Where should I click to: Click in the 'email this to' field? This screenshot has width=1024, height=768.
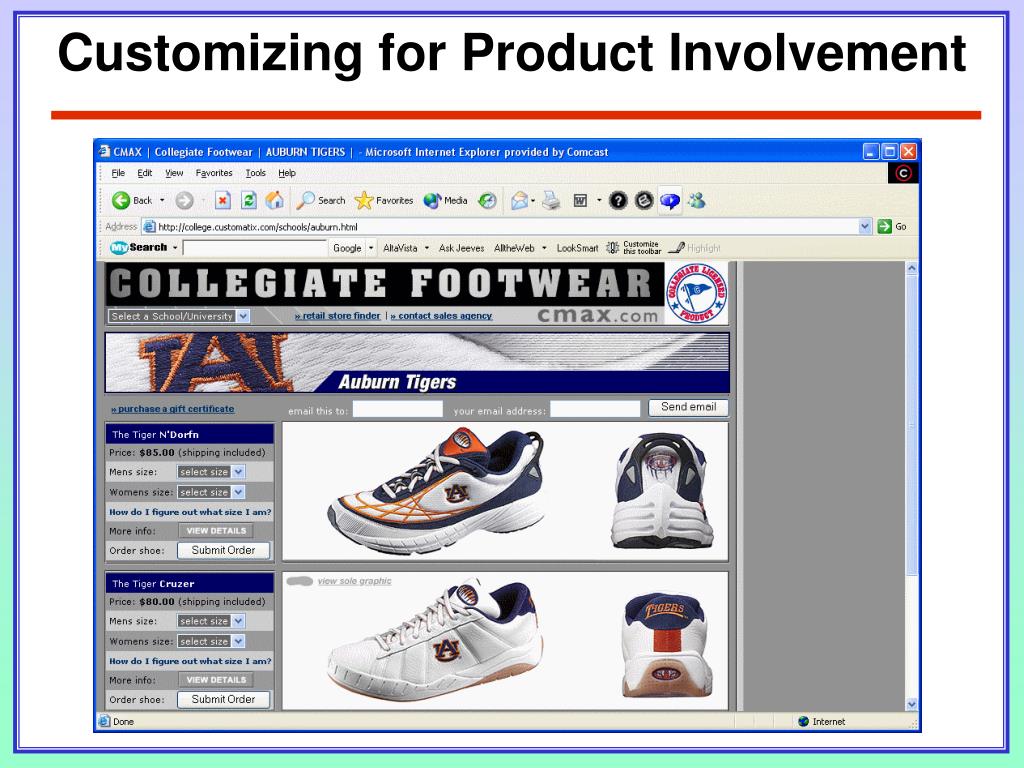coord(398,409)
